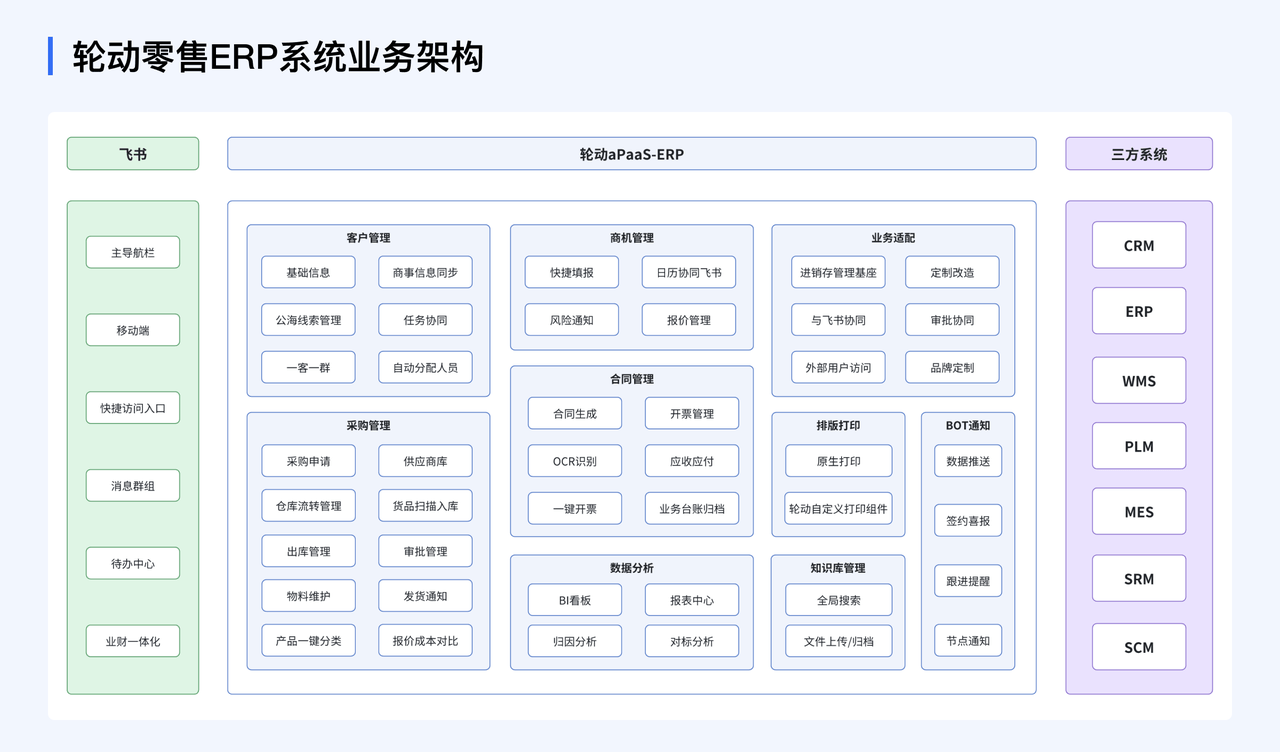The image size is (1280, 752).
Task: Enable 发货通知 in 采购管理
Action: 424,596
